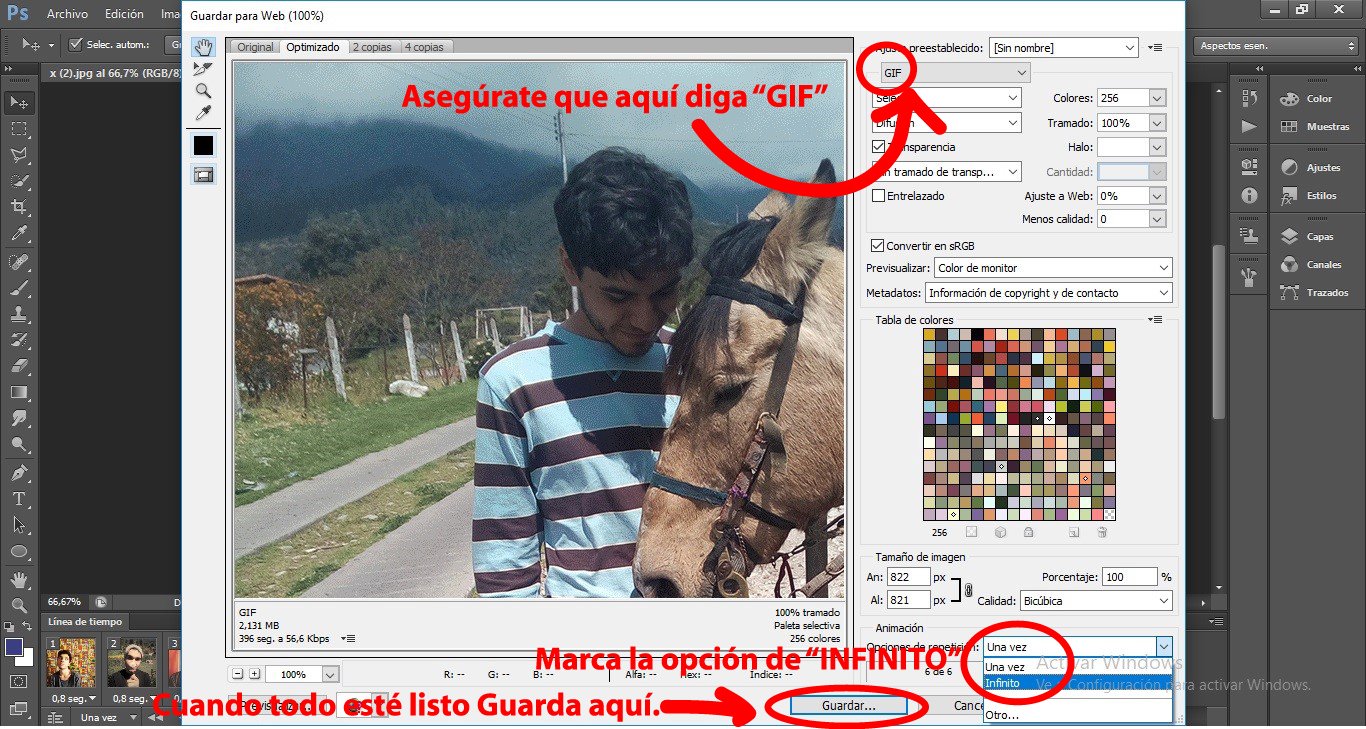Choose Otro... from repetition list

[1077, 715]
